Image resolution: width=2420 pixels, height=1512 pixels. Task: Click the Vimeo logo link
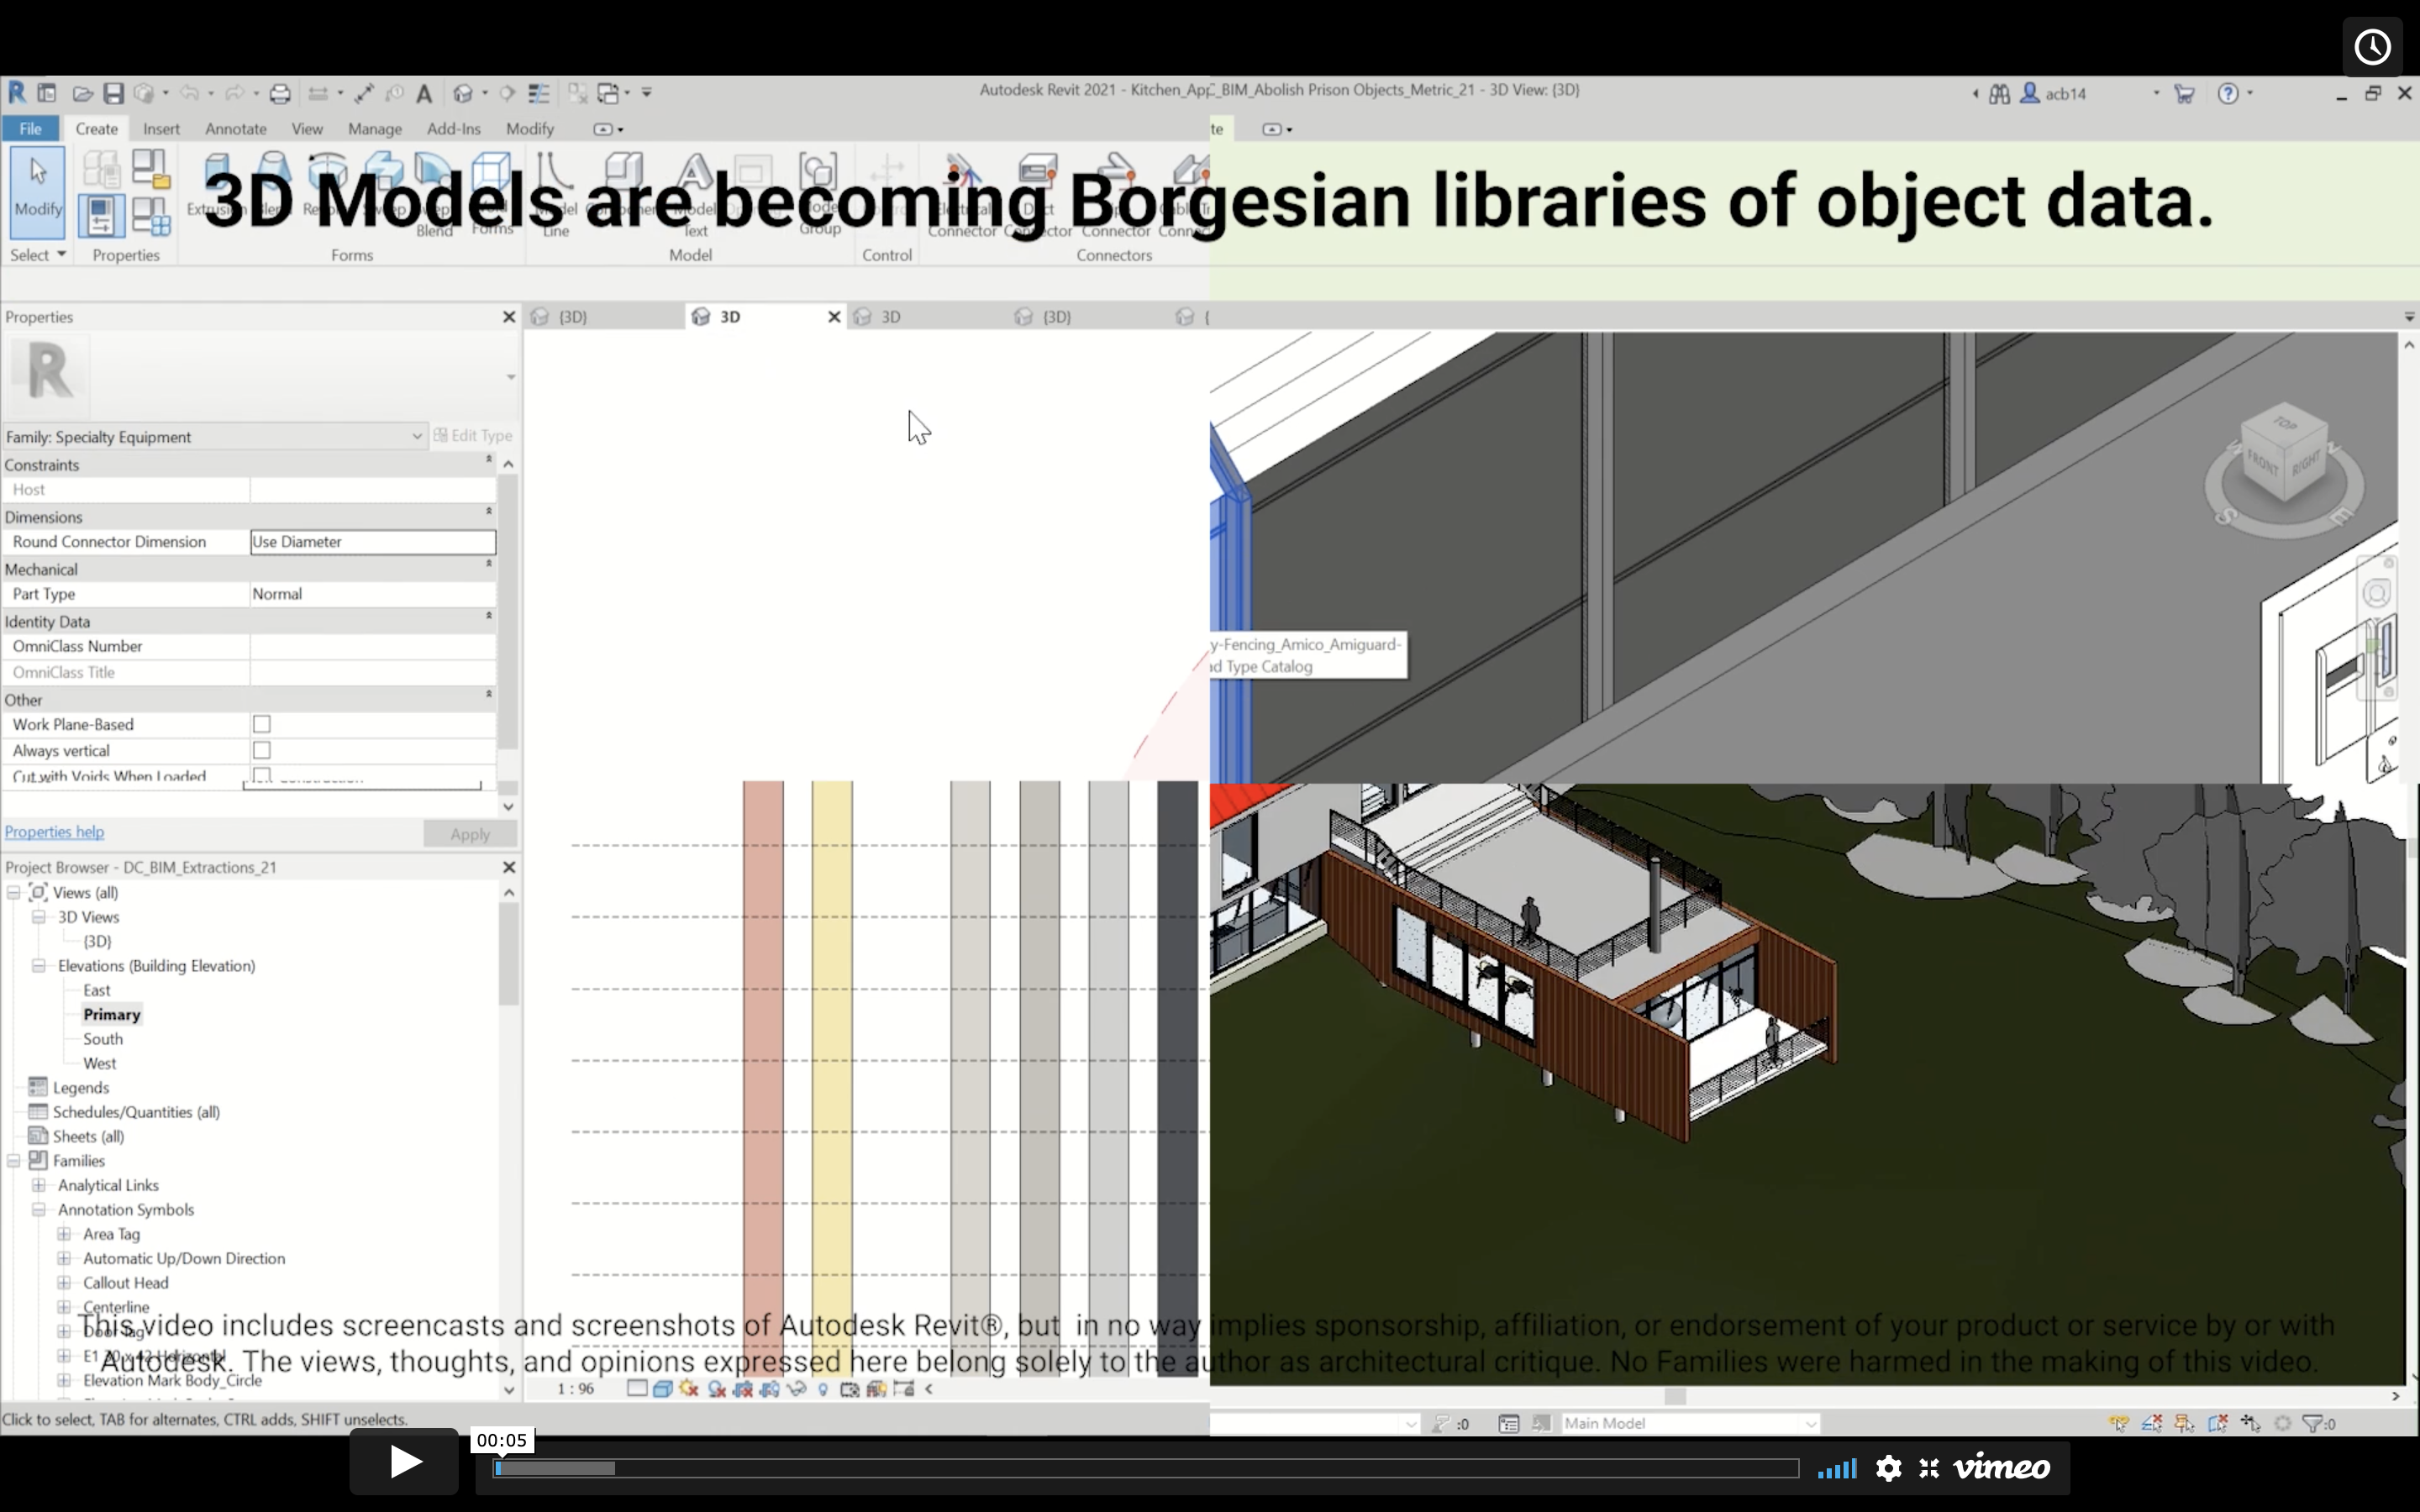pyautogui.click(x=2002, y=1467)
